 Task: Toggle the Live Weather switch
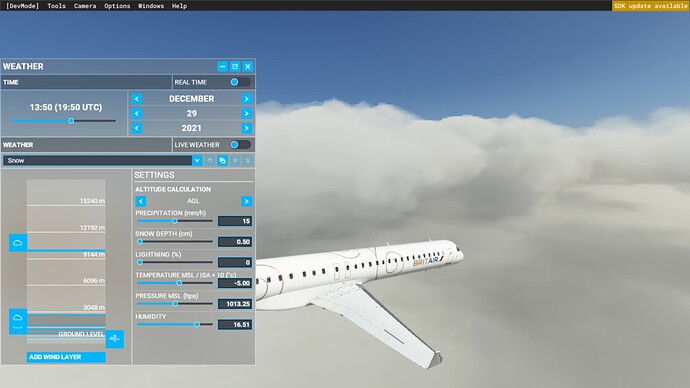240,144
